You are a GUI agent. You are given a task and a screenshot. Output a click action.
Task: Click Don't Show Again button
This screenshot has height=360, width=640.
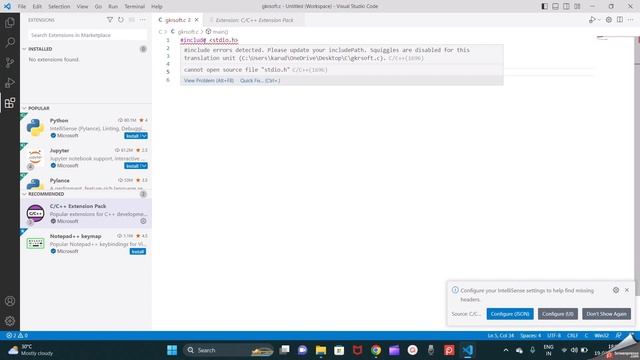coord(606,314)
